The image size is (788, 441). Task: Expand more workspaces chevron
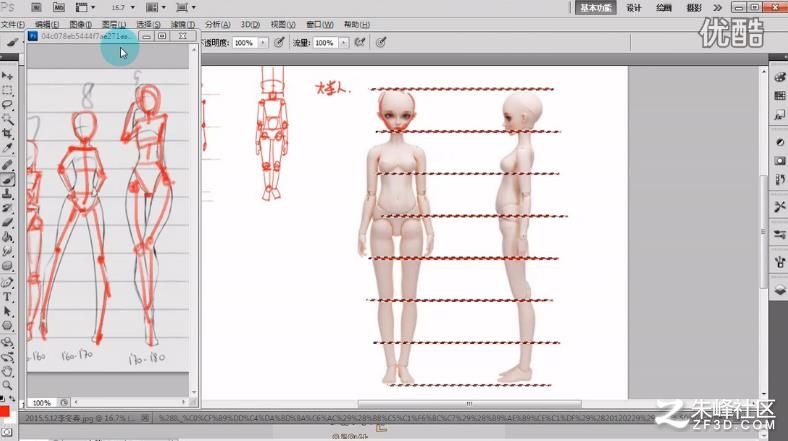click(x=717, y=8)
